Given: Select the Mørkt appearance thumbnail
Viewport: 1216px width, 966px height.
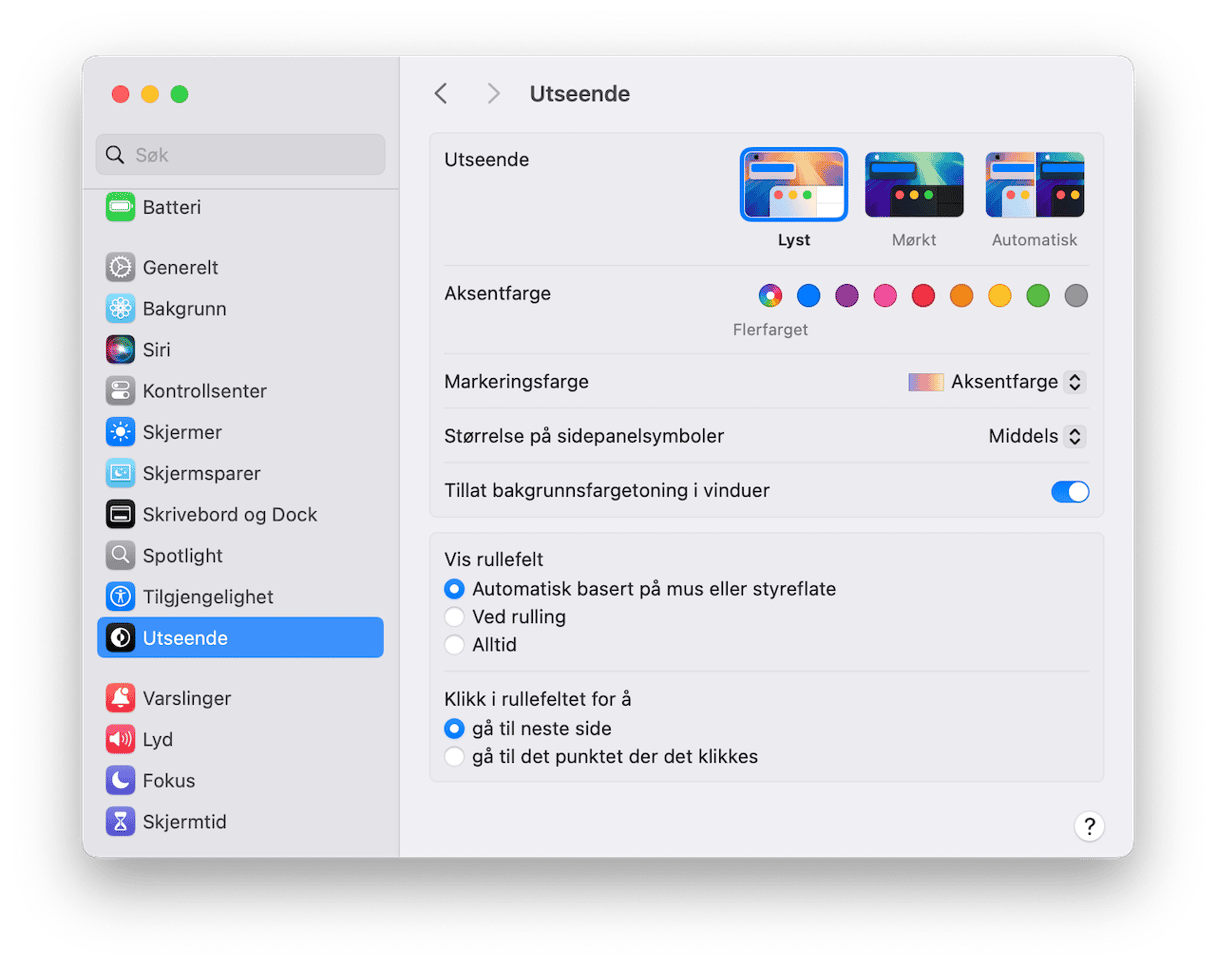Looking at the screenshot, I should tap(914, 186).
